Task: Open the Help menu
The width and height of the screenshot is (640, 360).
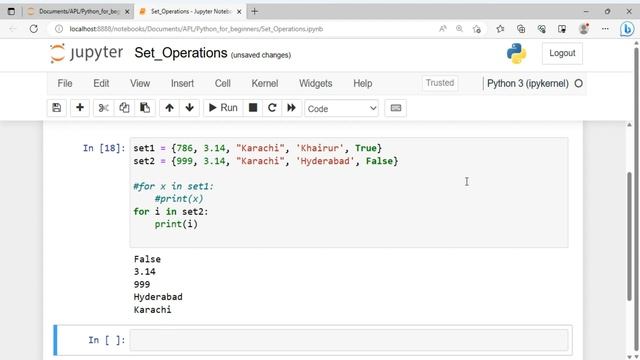Action: click(362, 84)
